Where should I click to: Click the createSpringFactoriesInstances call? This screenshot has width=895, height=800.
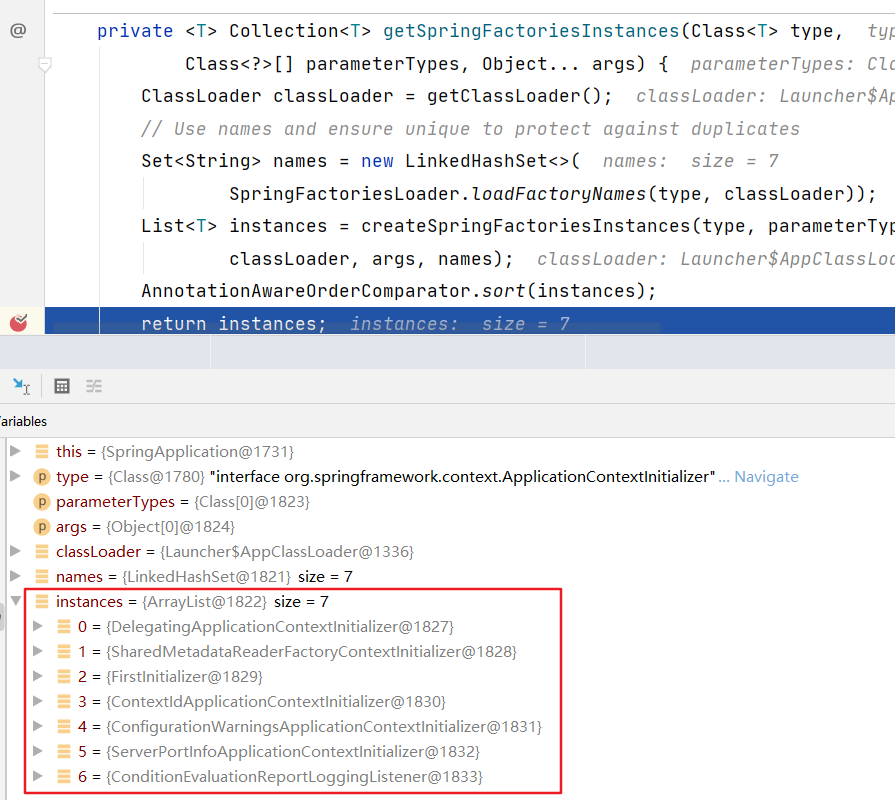pos(526,226)
